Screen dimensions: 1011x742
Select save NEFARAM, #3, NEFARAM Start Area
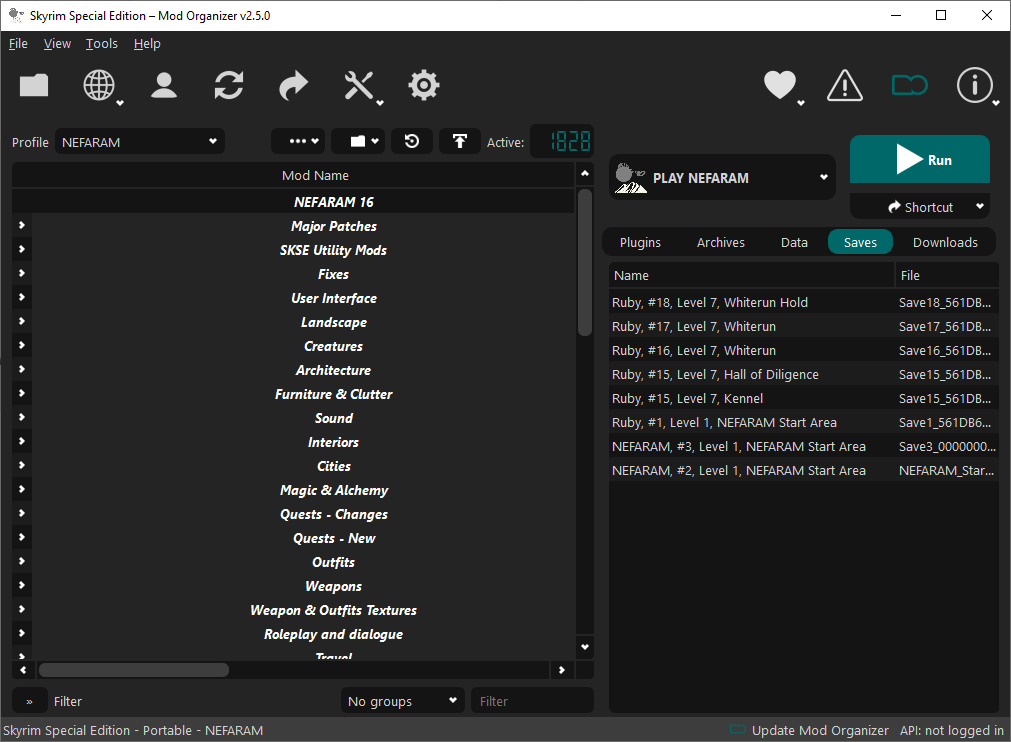803,447
